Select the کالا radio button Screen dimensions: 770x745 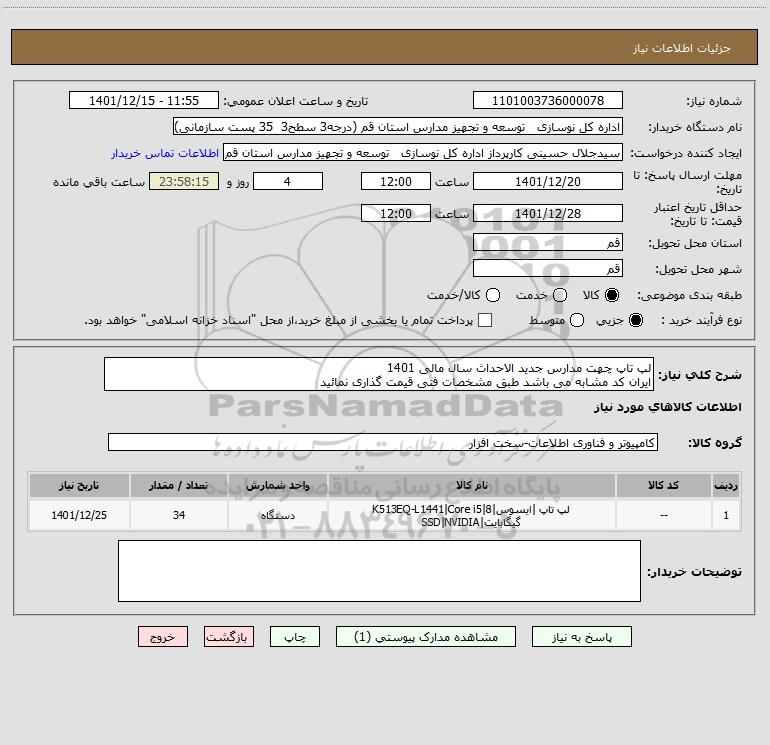pyautogui.click(x=612, y=295)
